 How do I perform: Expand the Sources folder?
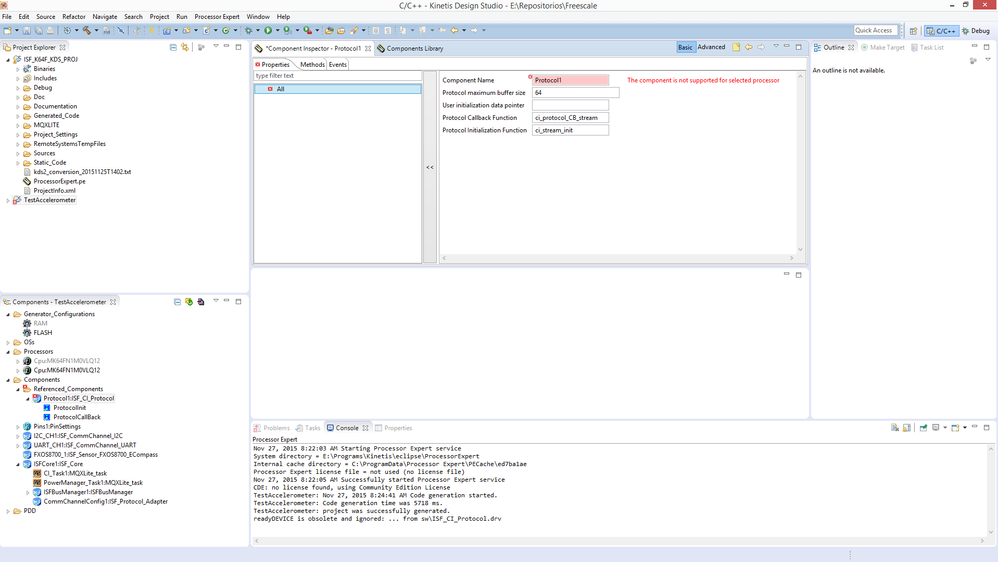(18, 153)
